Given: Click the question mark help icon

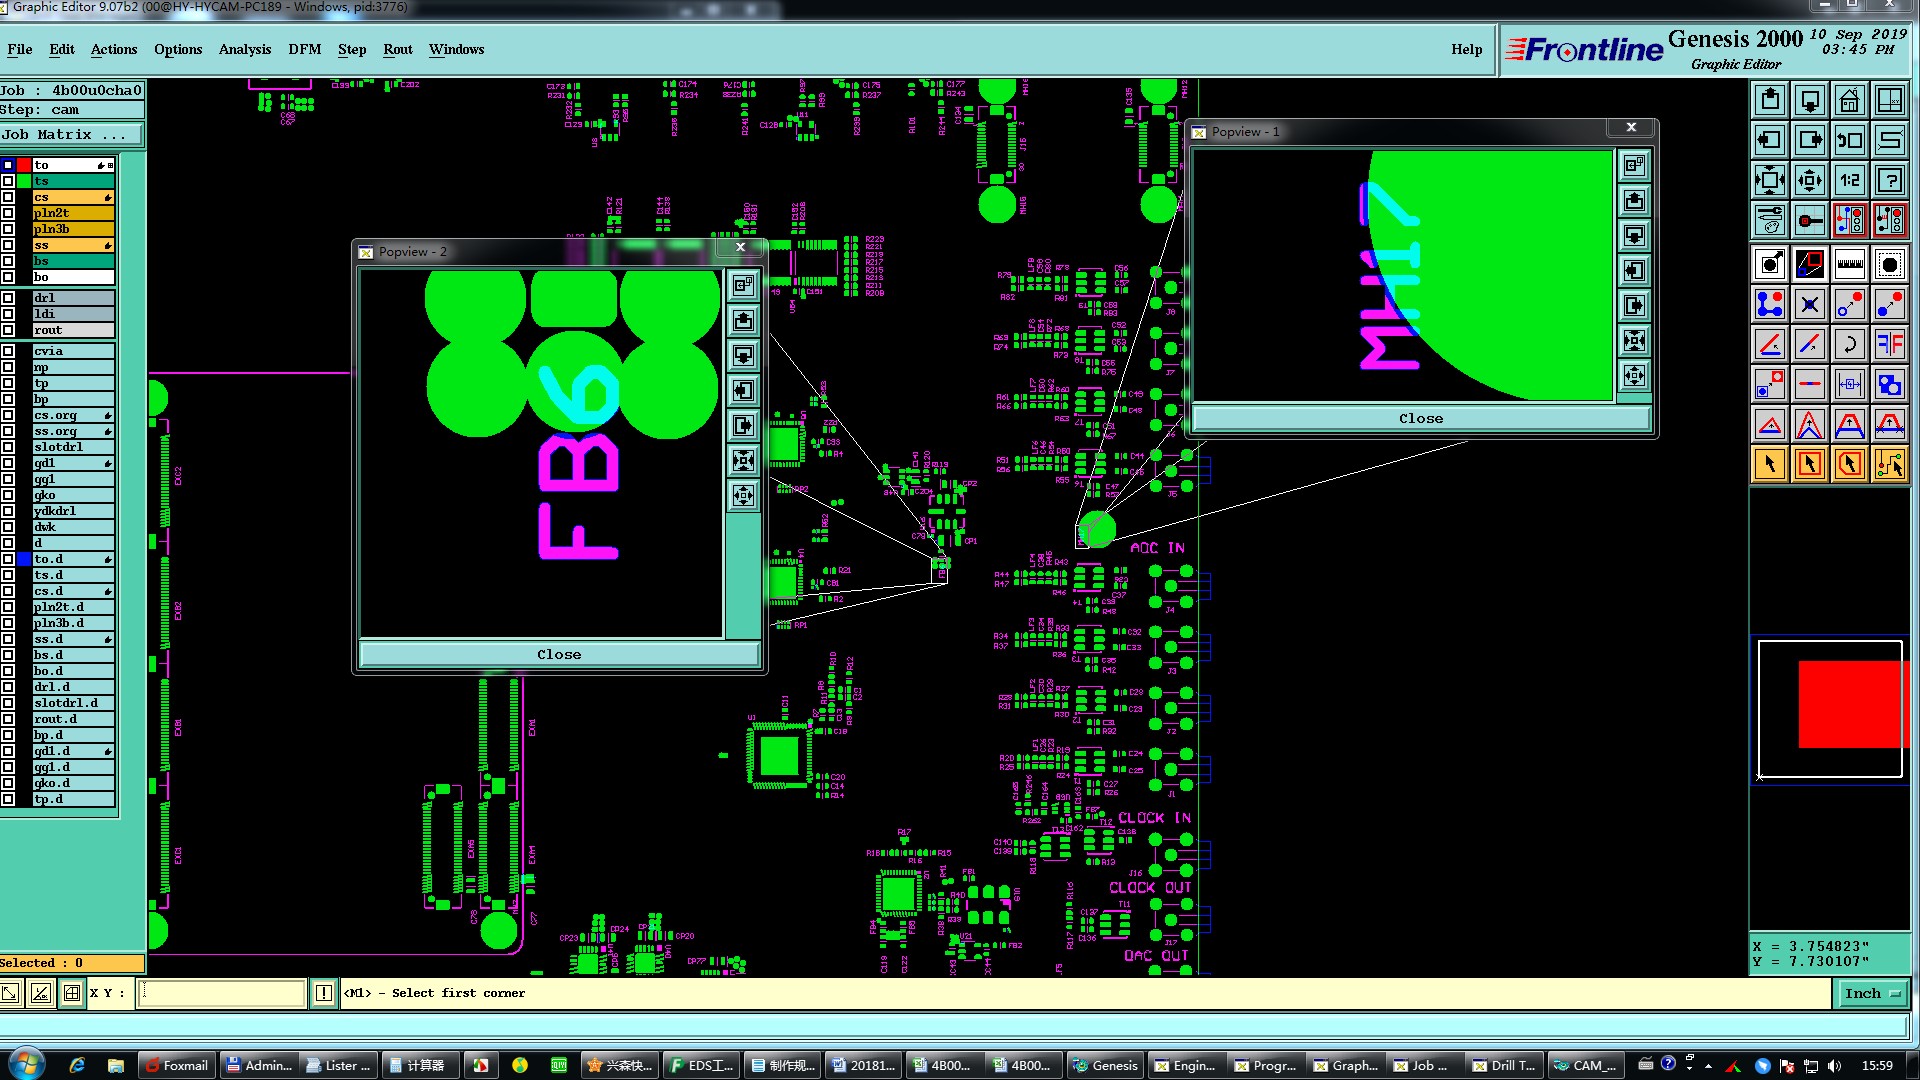Looking at the screenshot, I should coord(1889,180).
